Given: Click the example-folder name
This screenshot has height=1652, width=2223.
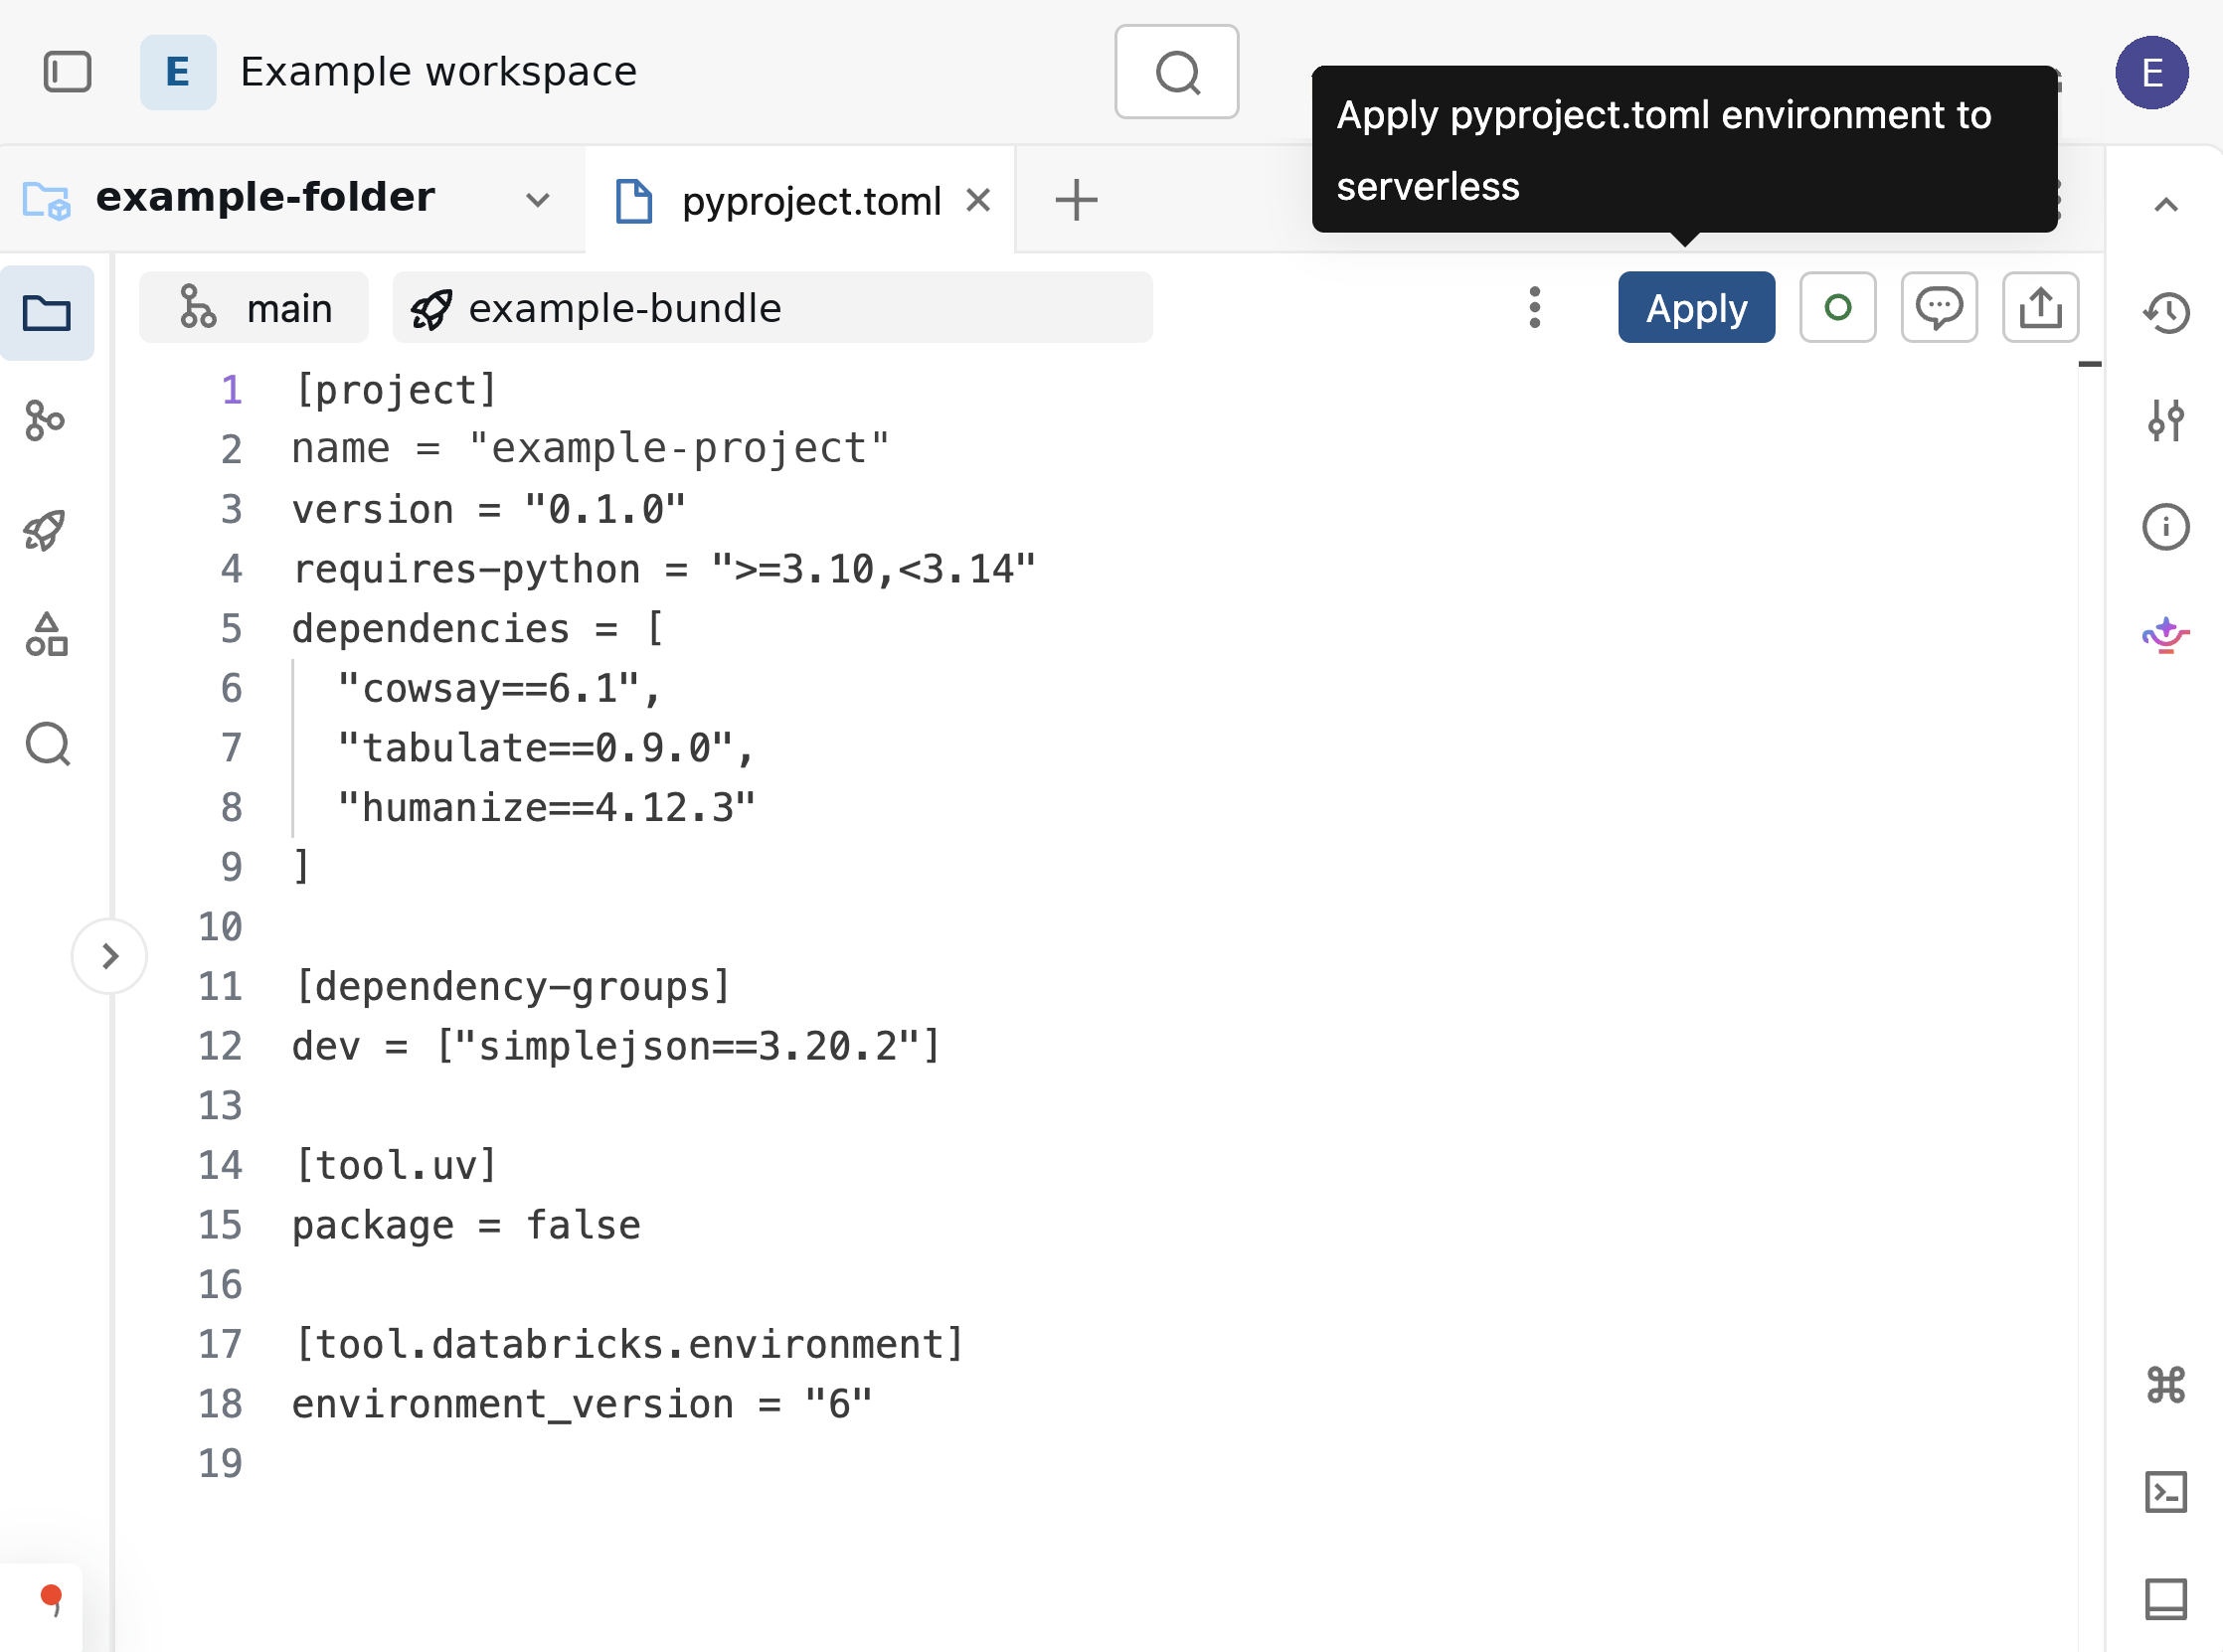Looking at the screenshot, I should point(266,197).
